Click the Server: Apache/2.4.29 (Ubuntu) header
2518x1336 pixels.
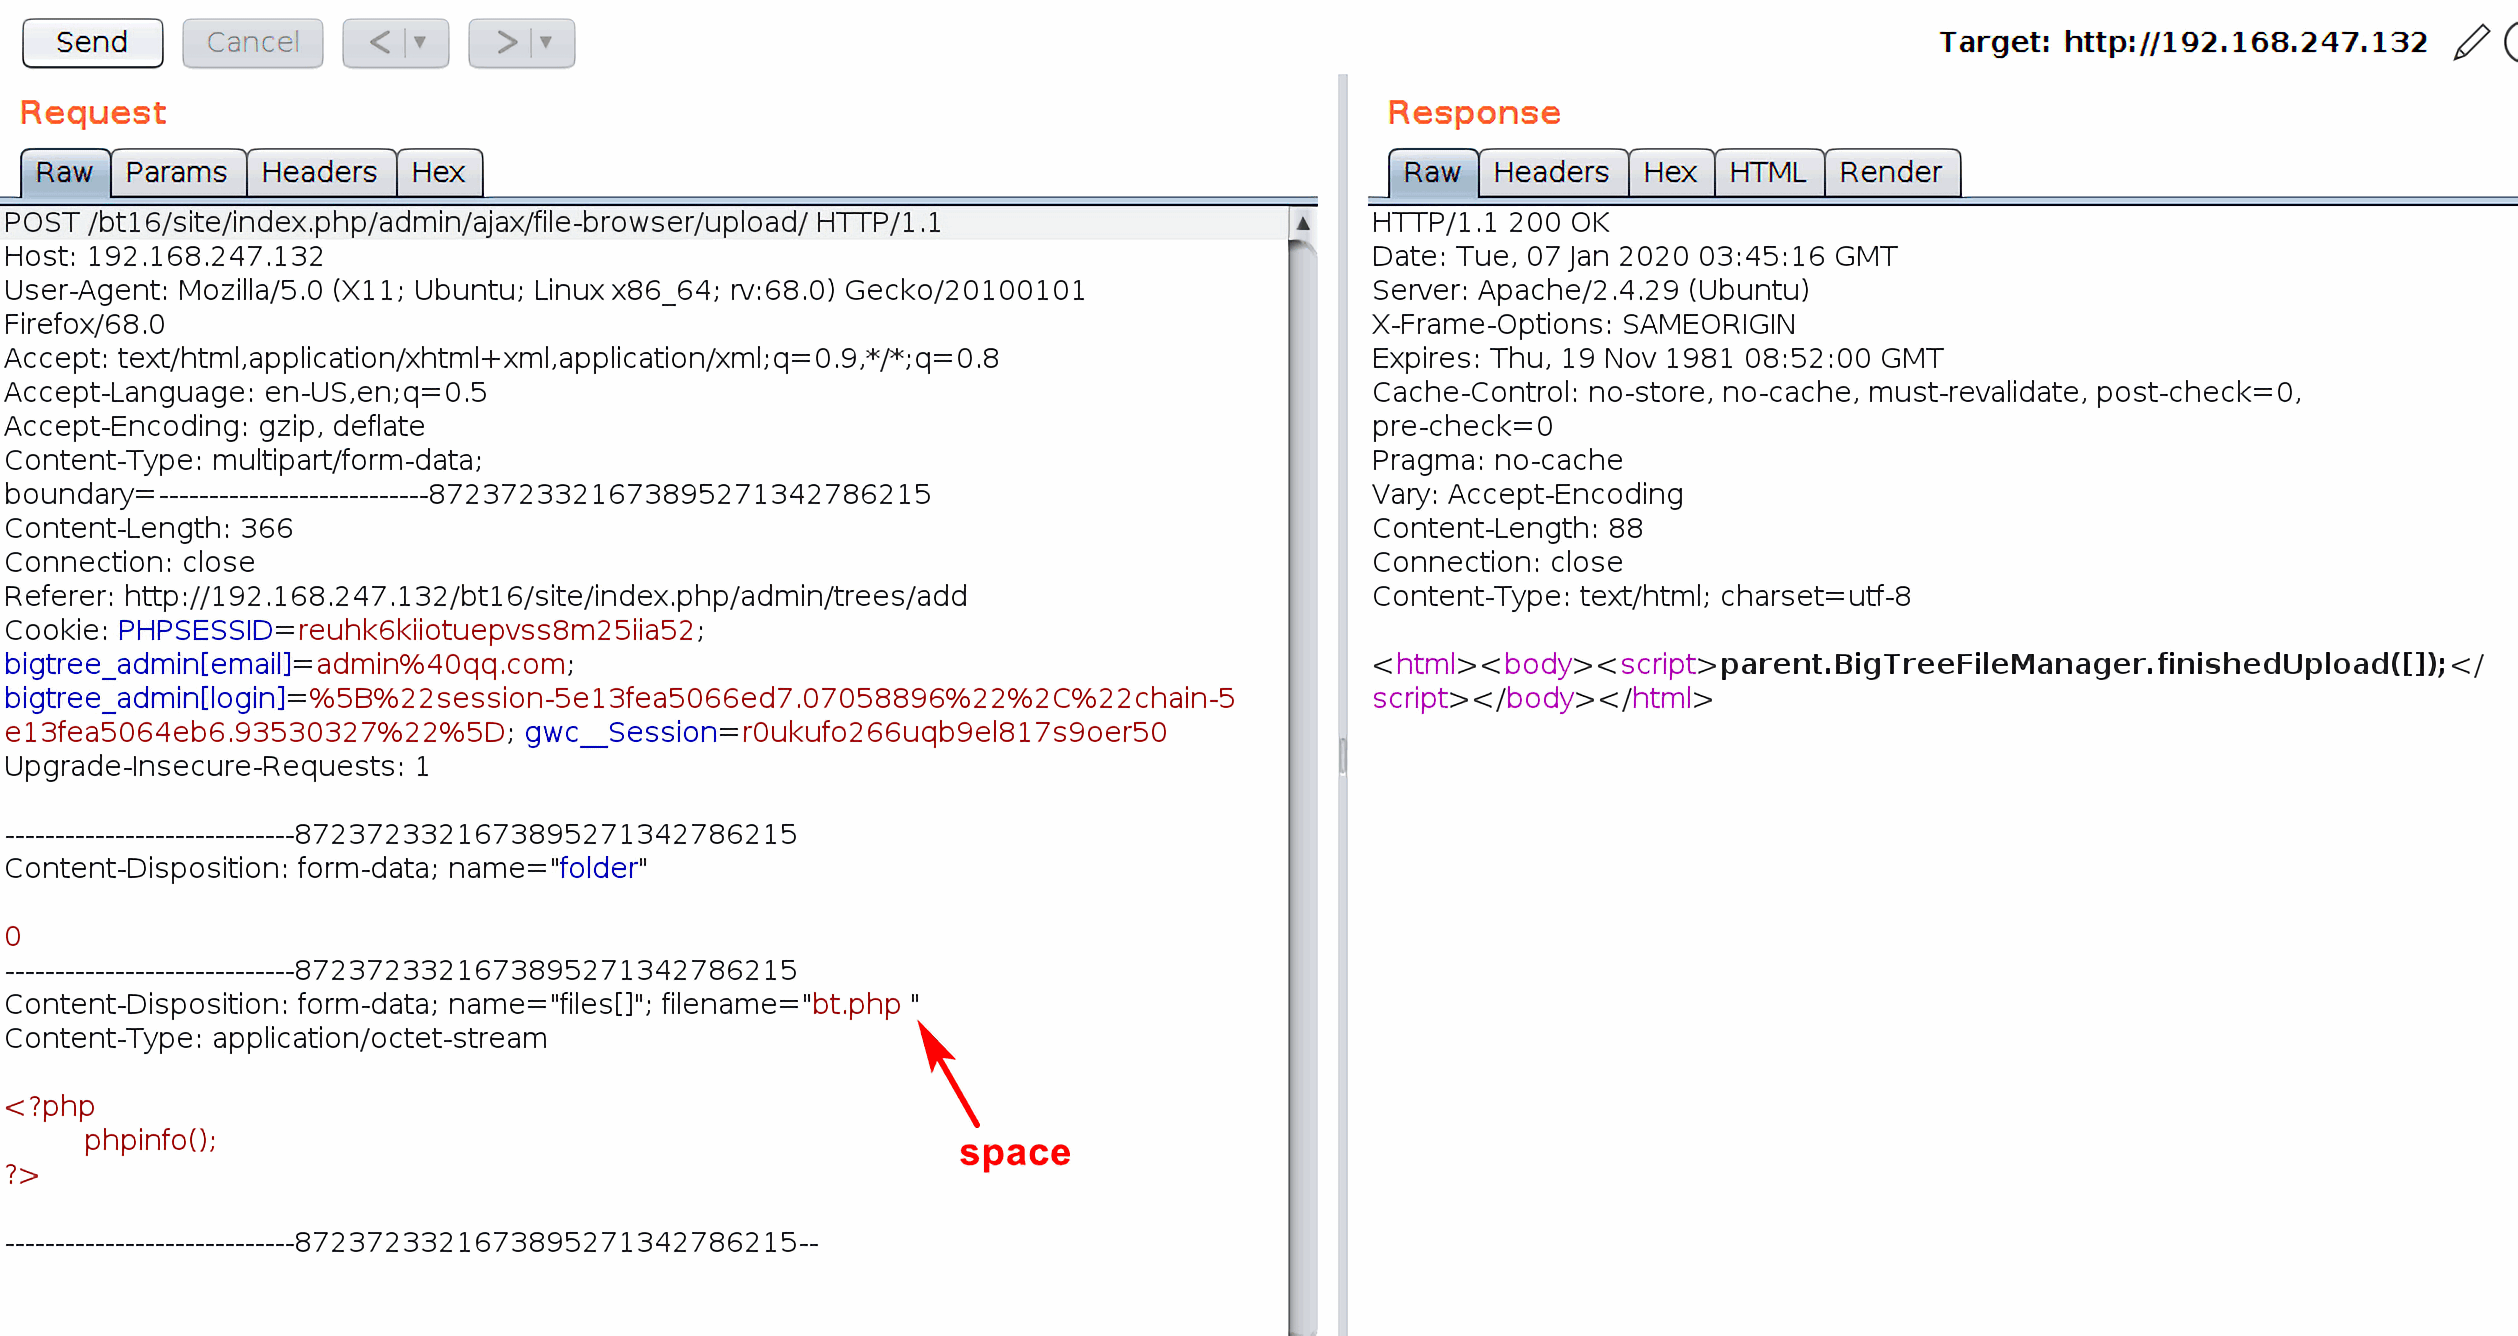(1591, 290)
